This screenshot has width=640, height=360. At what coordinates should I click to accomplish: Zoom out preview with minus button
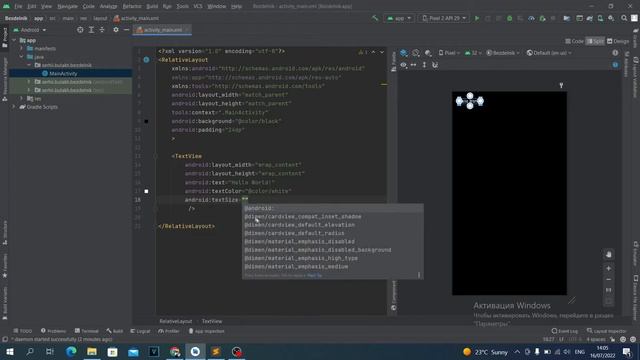click(609, 280)
